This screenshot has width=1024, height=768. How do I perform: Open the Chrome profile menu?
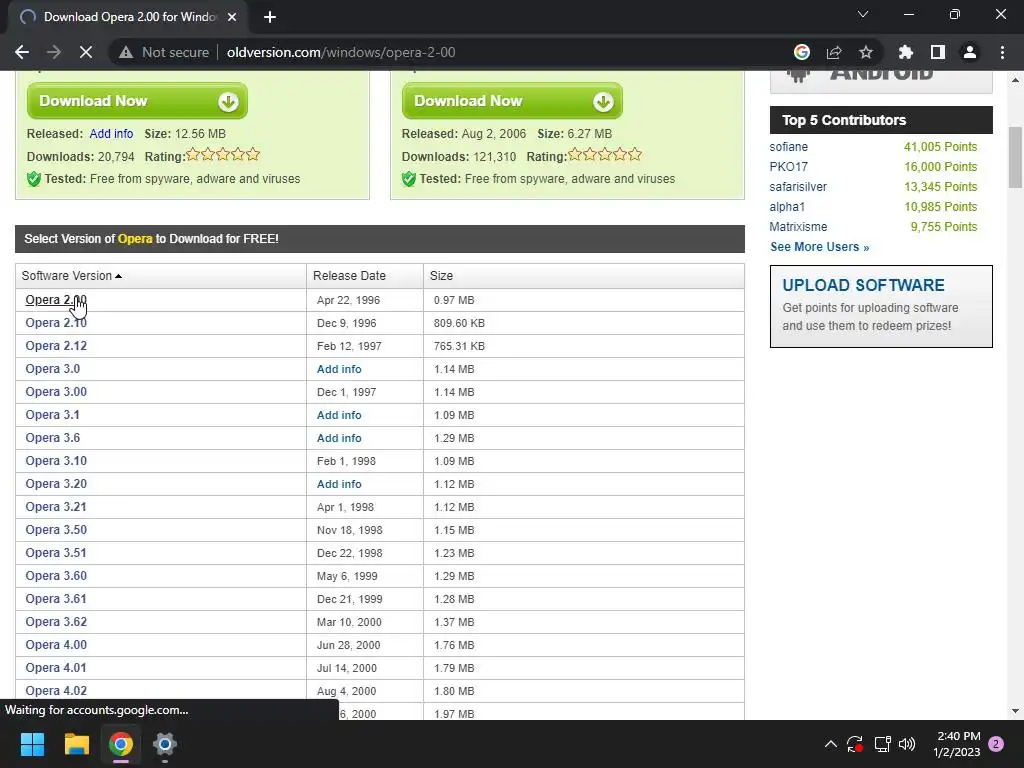tap(970, 52)
